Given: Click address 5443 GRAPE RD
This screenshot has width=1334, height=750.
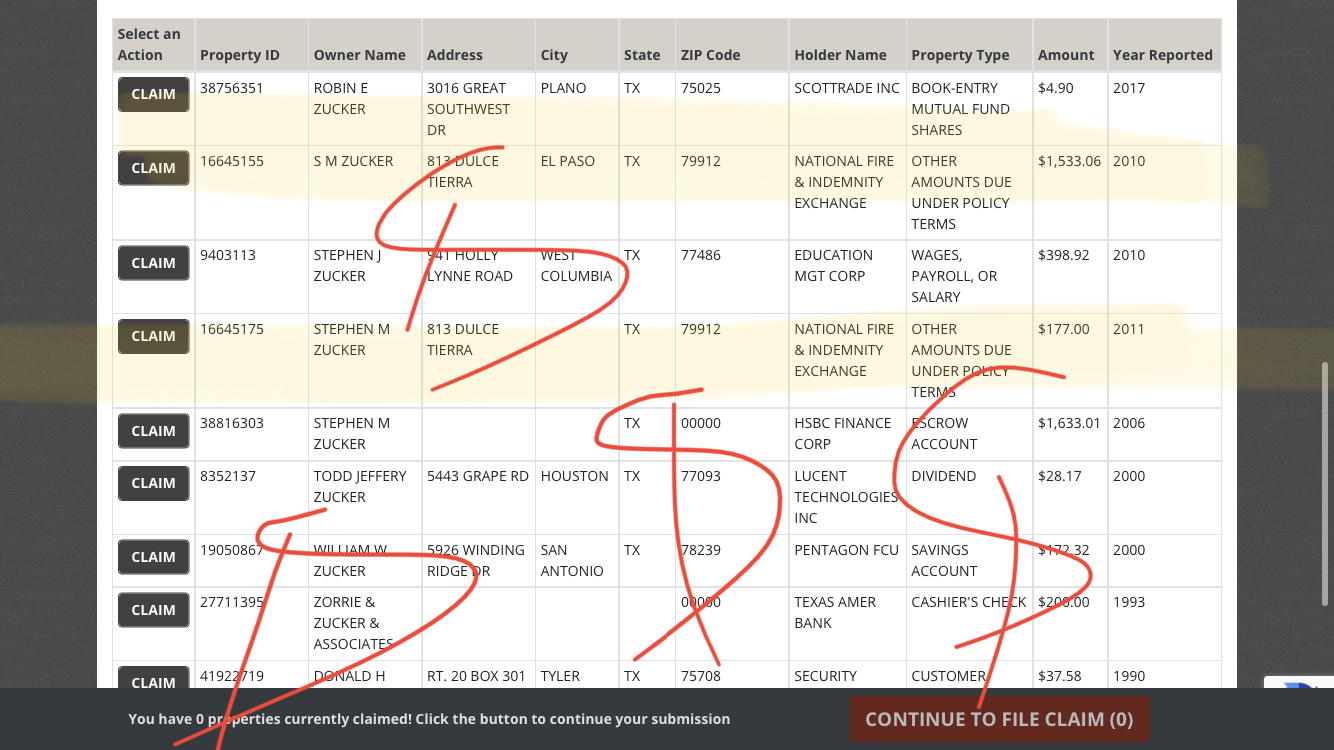Looking at the screenshot, I should [x=478, y=476].
